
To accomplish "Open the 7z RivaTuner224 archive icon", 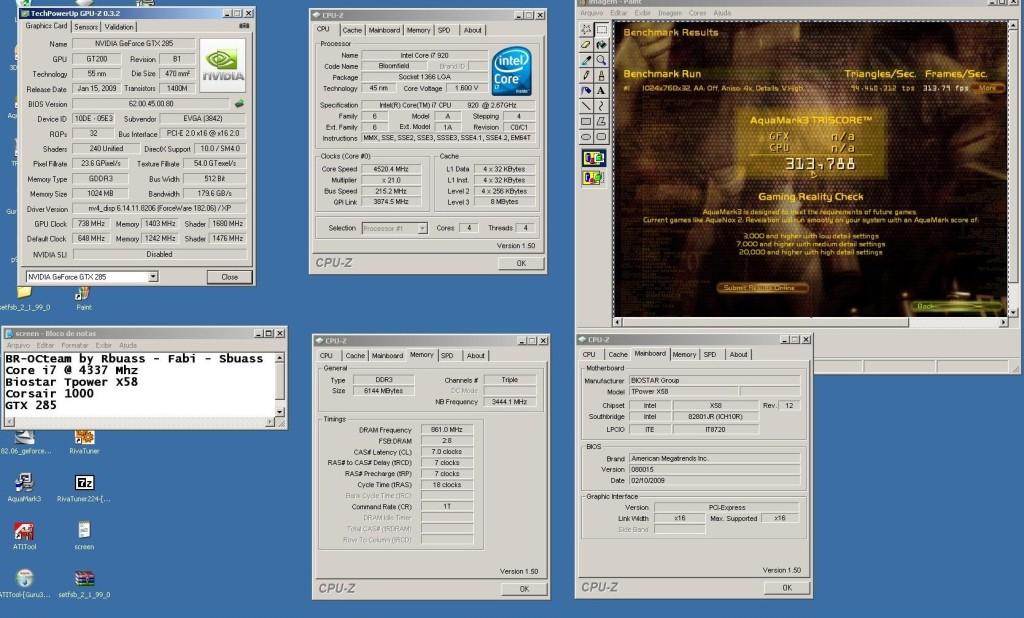I will (x=84, y=488).
